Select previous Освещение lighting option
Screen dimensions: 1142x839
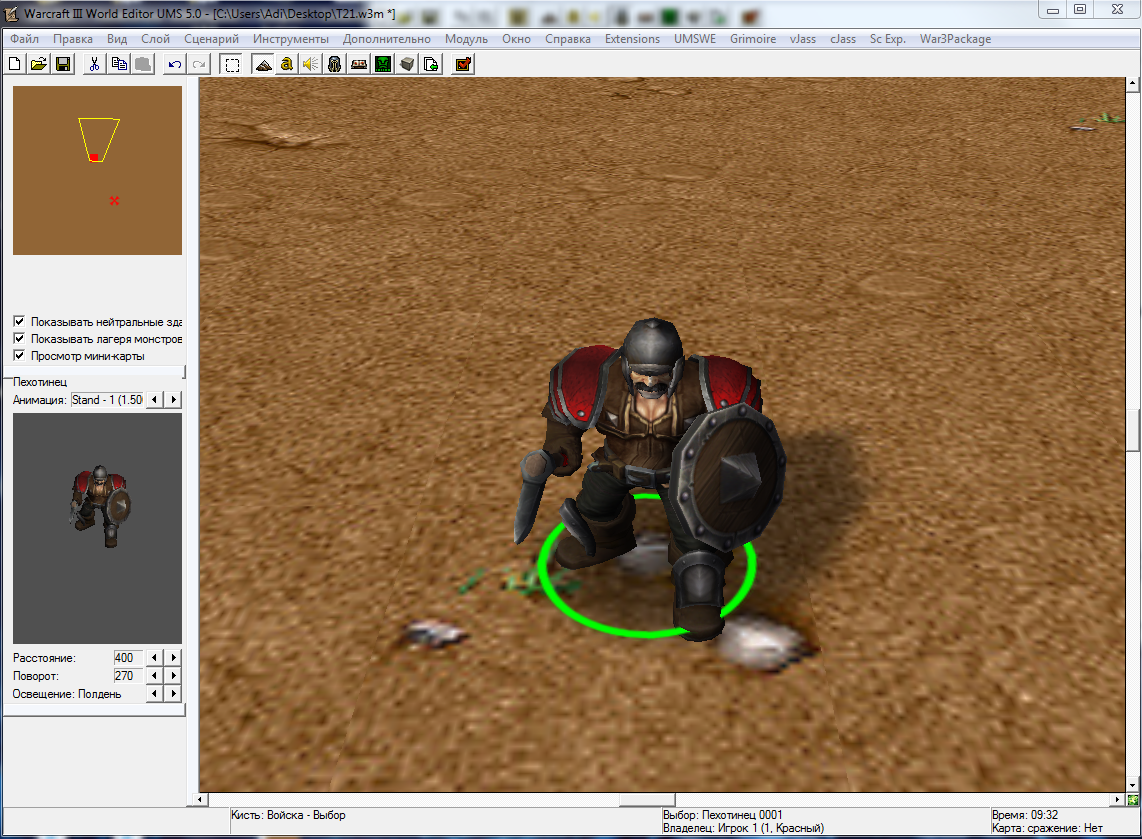[x=154, y=693]
